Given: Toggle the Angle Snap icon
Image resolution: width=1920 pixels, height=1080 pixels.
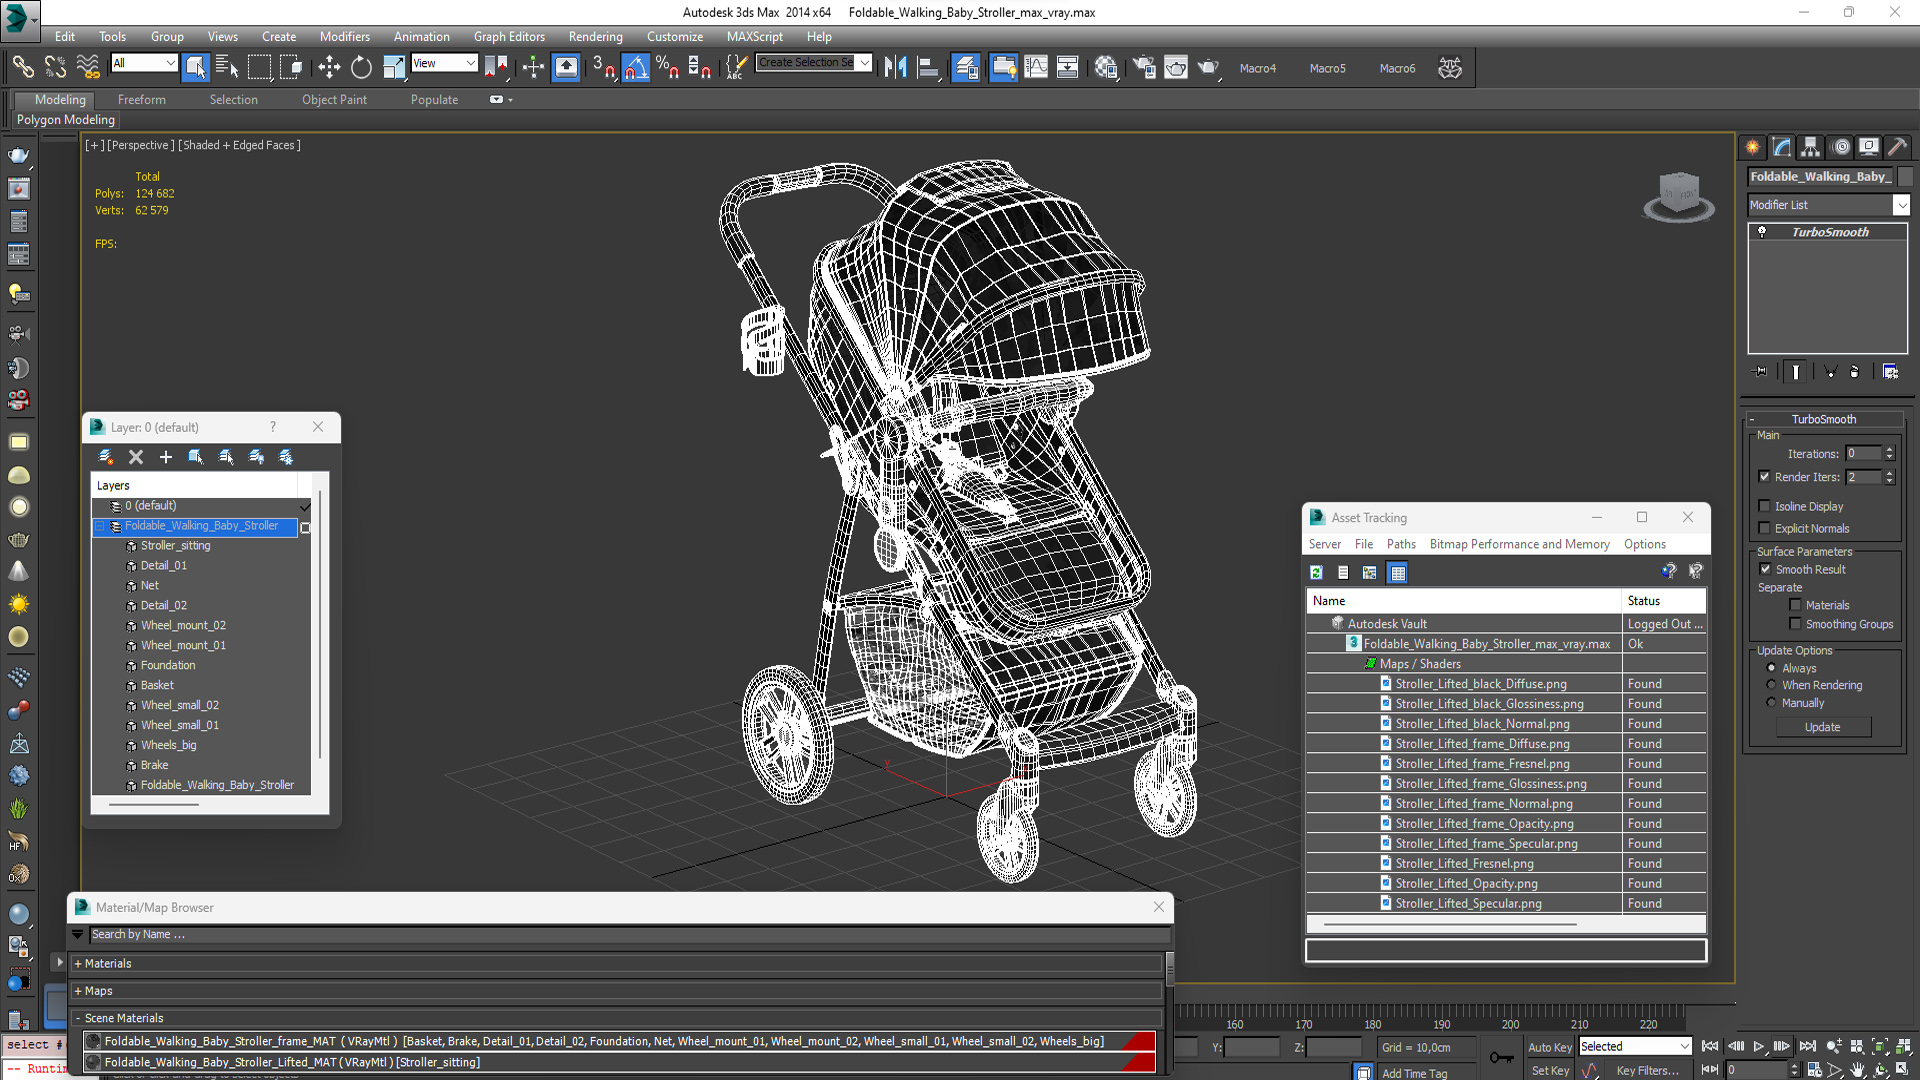Looking at the screenshot, I should tap(636, 67).
